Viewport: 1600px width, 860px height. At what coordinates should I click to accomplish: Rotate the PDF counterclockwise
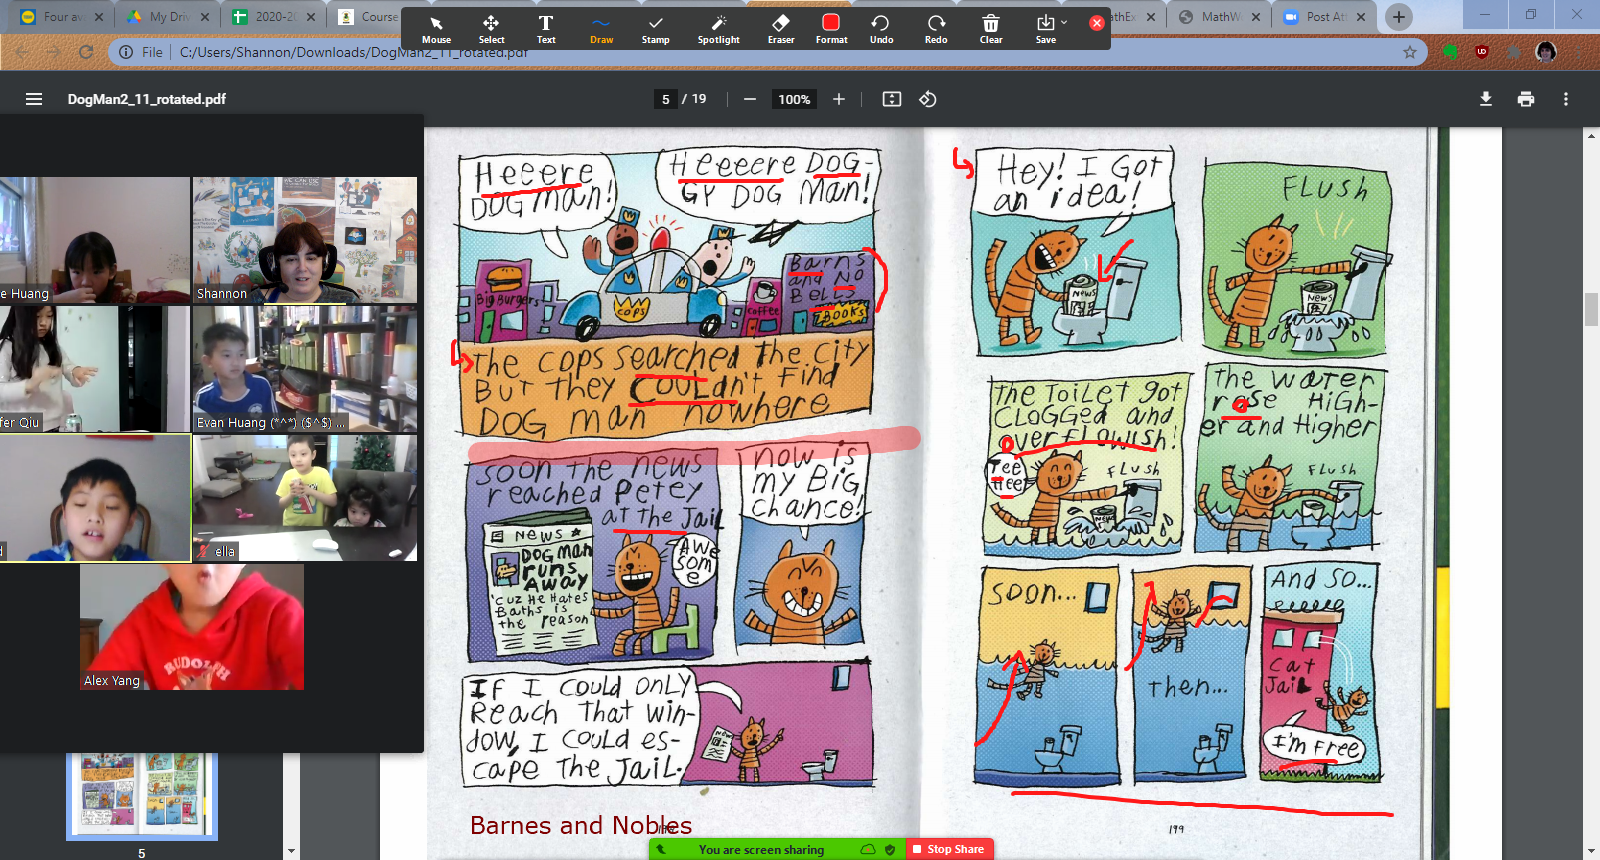(928, 99)
